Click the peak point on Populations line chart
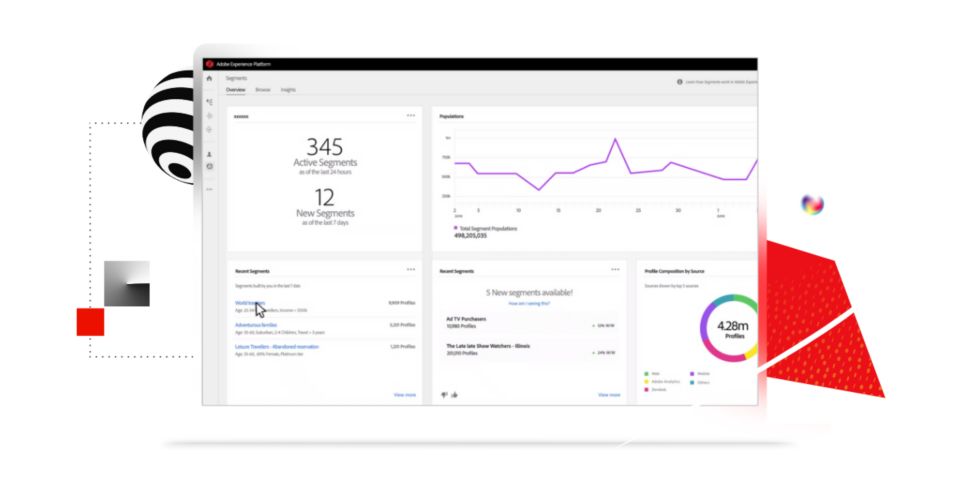Image resolution: width=960 pixels, height=480 pixels. coord(615,140)
